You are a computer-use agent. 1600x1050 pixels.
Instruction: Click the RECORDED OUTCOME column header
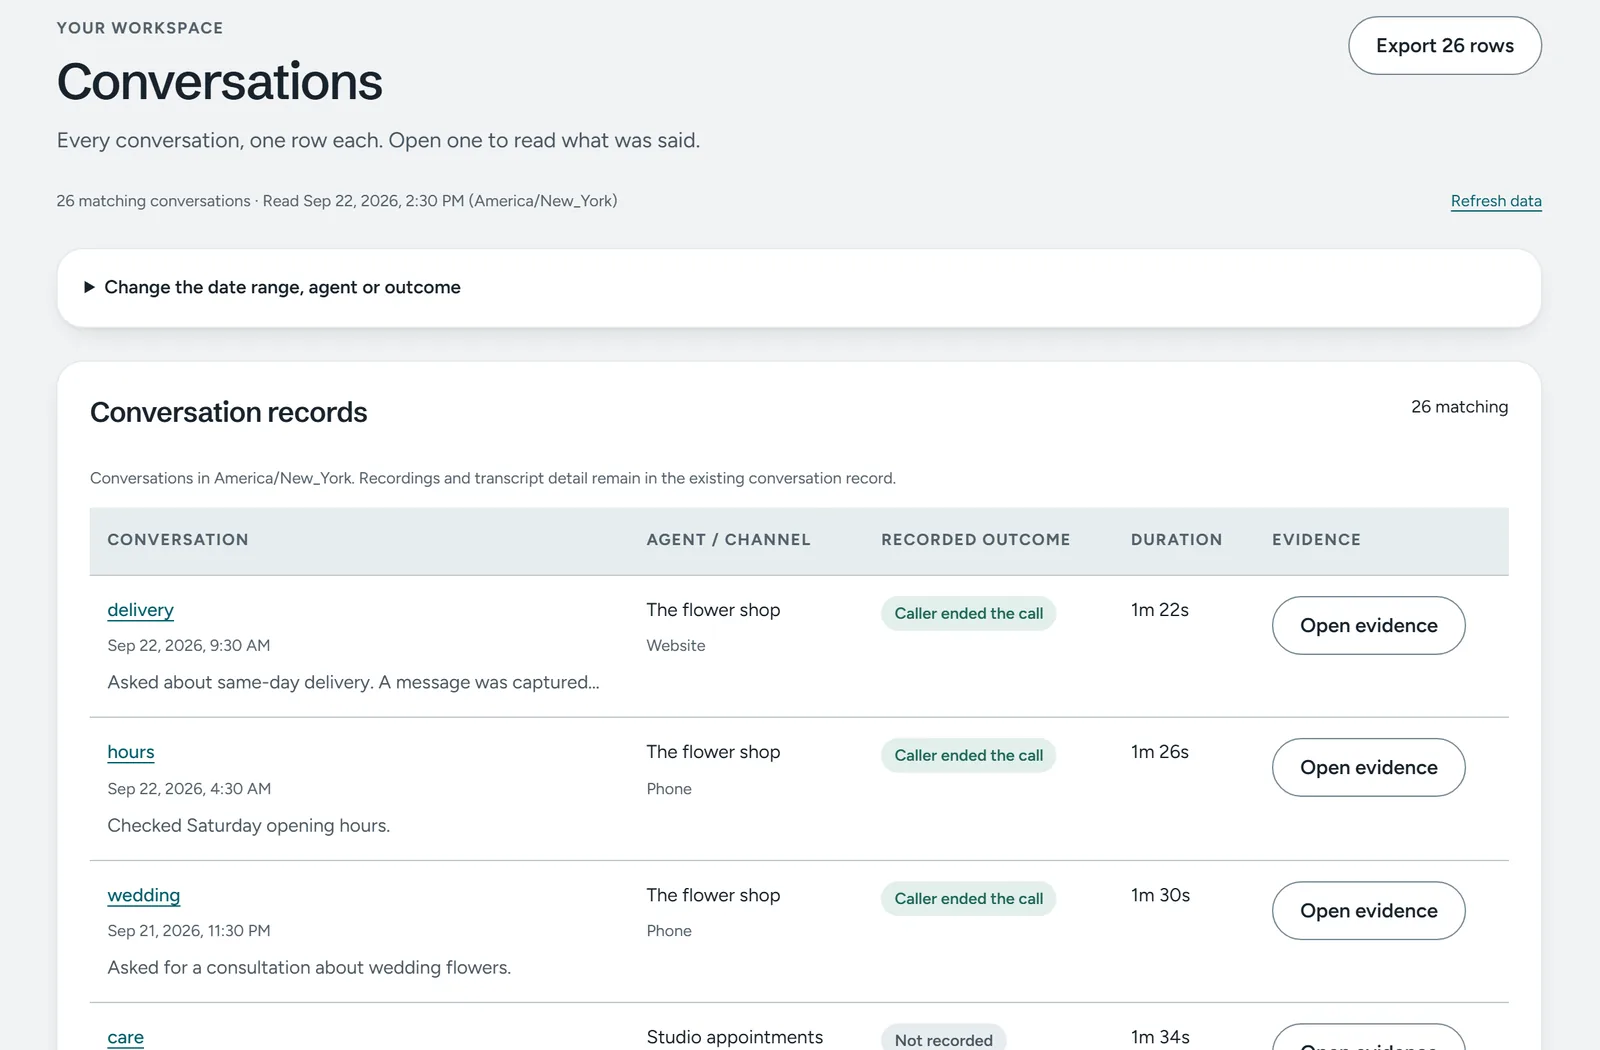975,540
